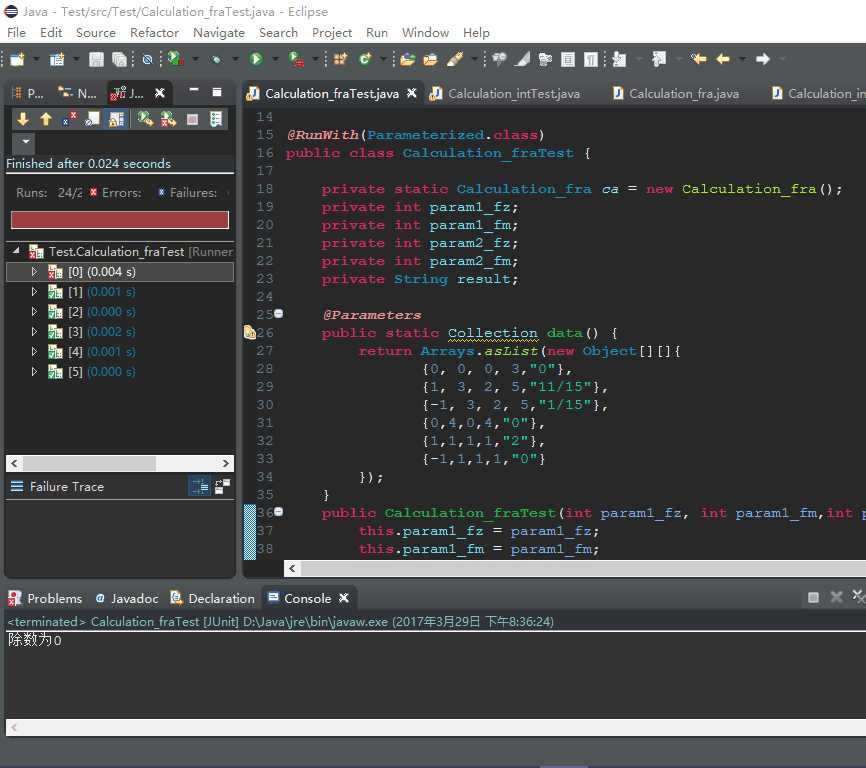Open the JUnit Test Run History icon
Screen dimensions: 866x768
[x=216, y=119]
